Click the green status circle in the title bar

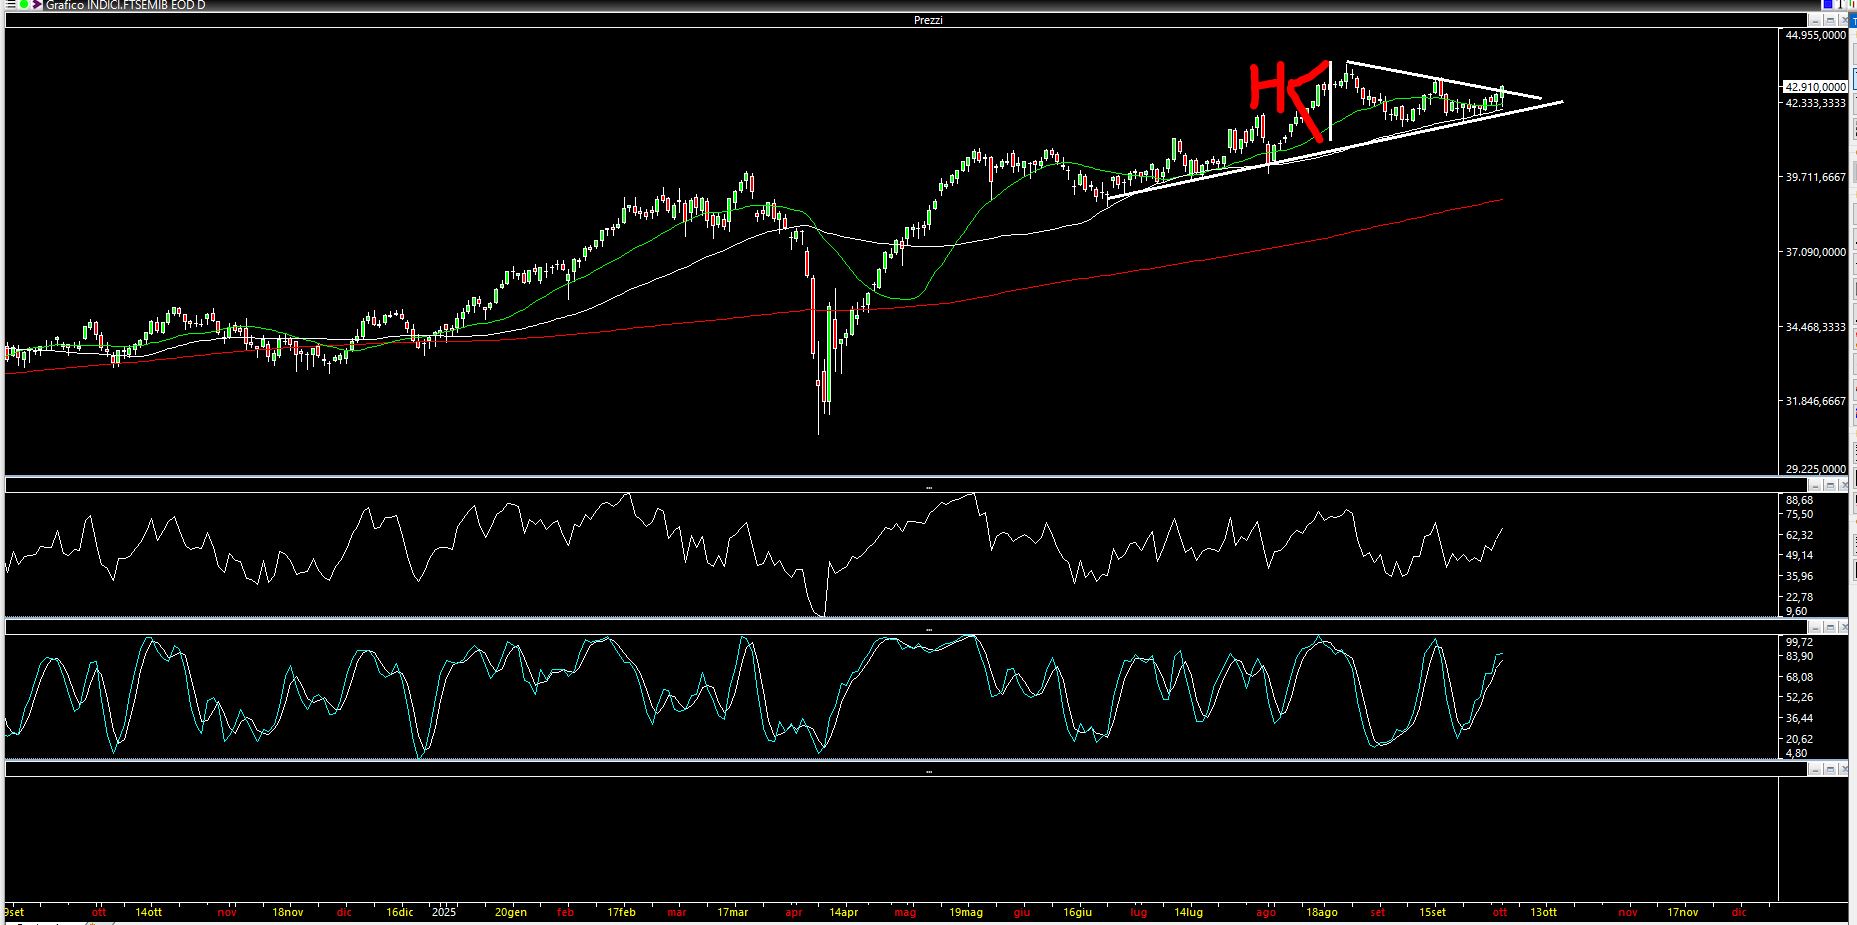[23, 5]
